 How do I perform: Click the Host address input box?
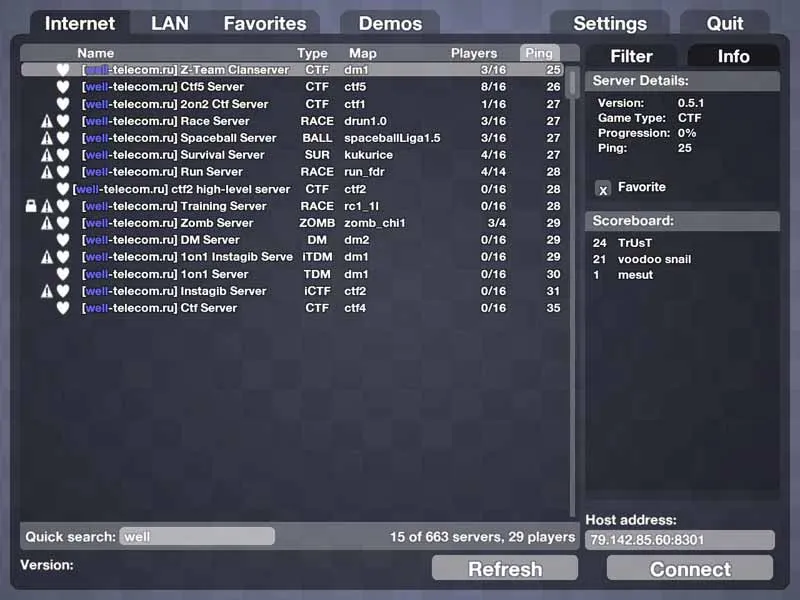point(680,540)
